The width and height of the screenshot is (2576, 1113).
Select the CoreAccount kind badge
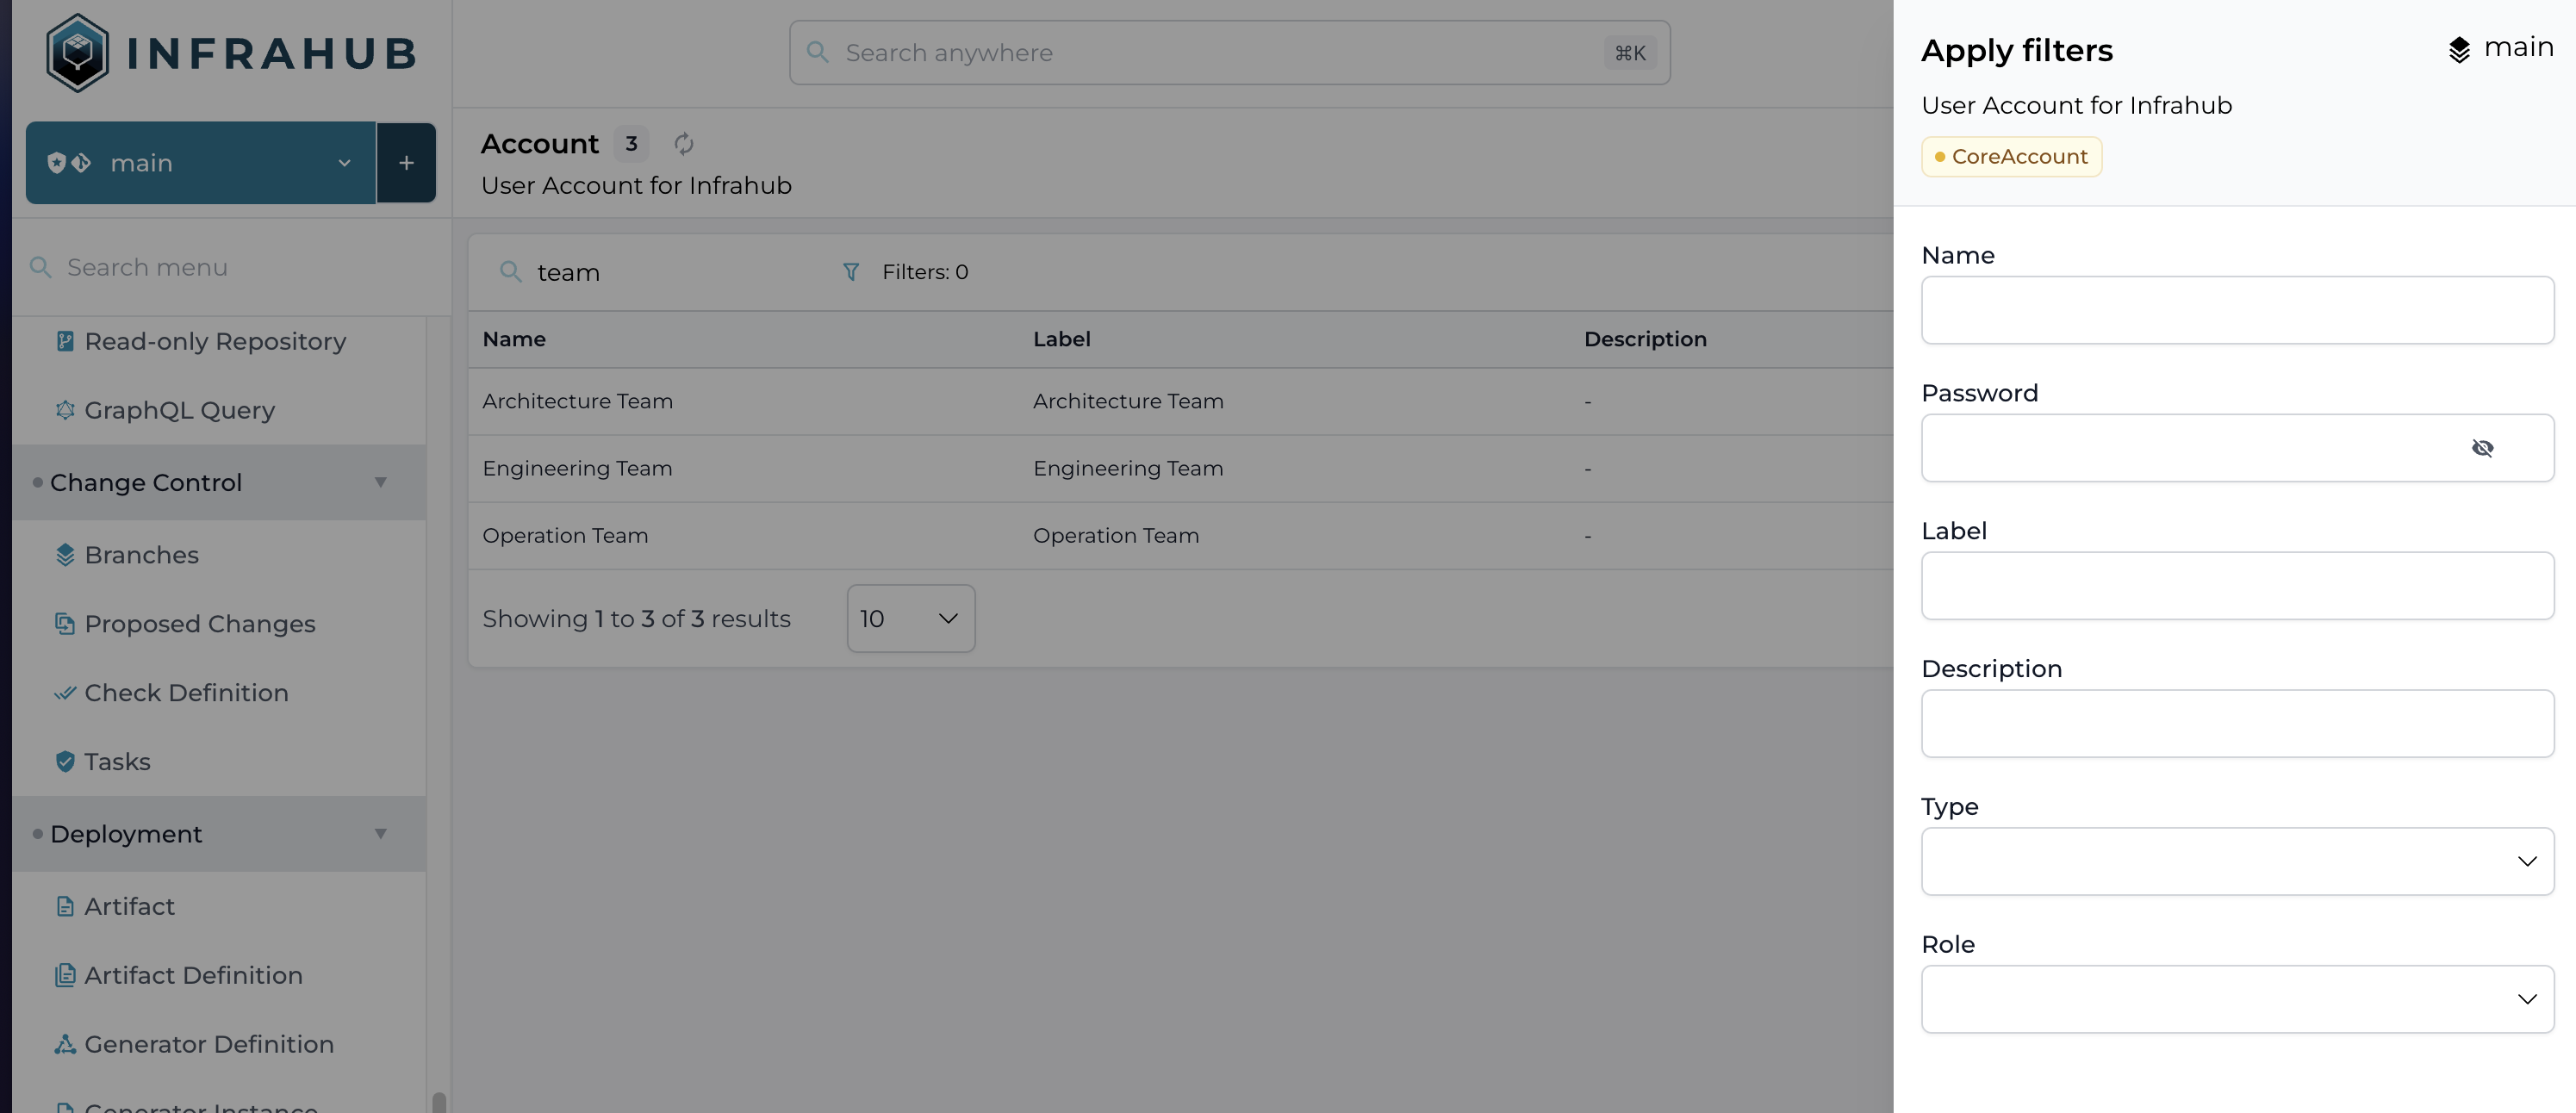(x=2011, y=156)
